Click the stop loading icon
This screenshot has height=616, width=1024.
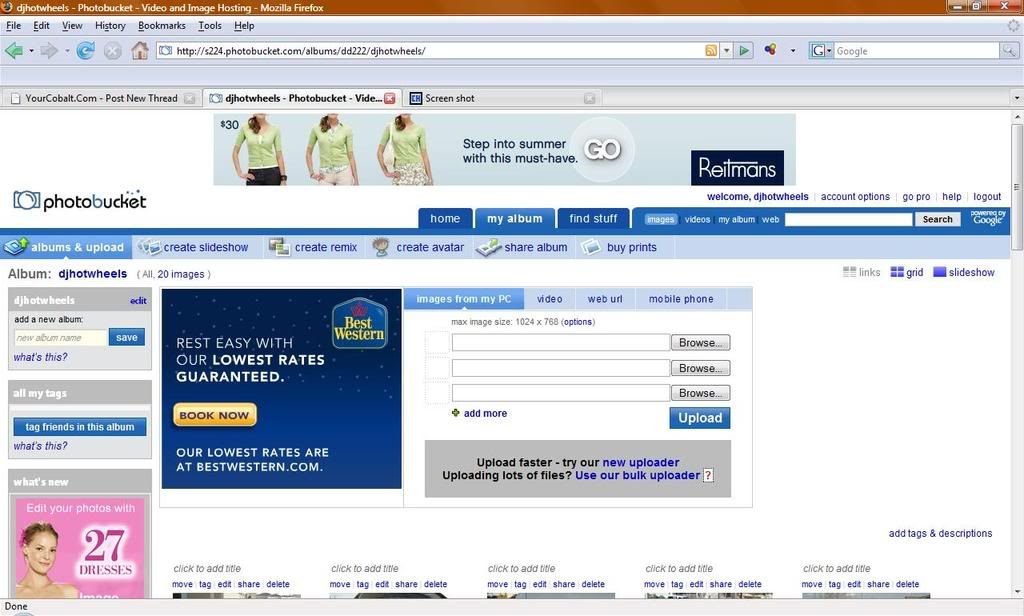112,50
